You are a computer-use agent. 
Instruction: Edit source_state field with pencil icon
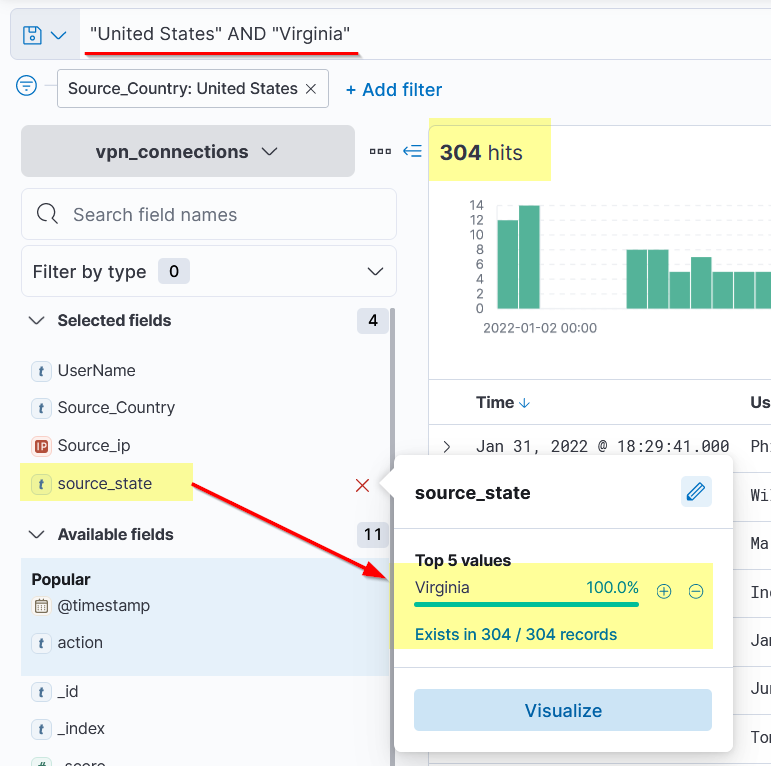696,492
